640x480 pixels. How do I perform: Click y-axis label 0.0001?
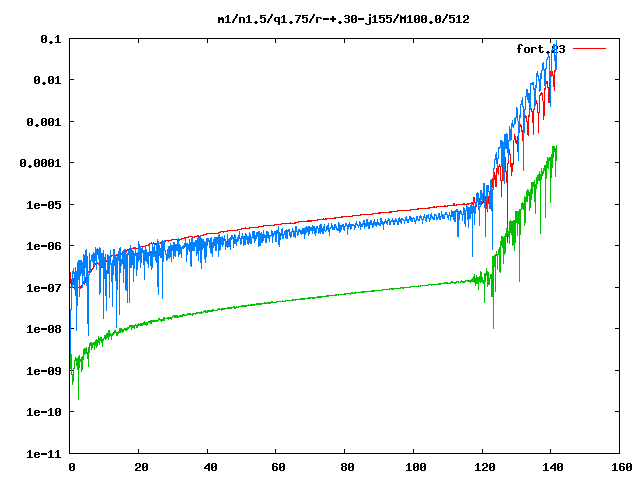[x=40, y=163]
